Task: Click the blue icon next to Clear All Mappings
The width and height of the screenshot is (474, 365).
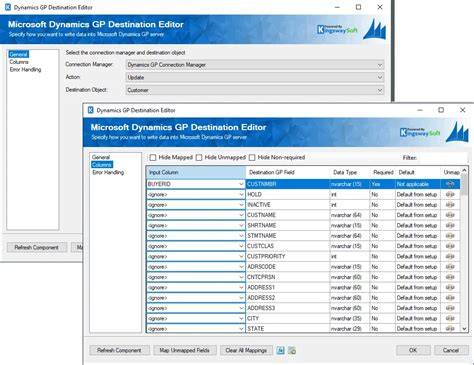Action: point(281,350)
